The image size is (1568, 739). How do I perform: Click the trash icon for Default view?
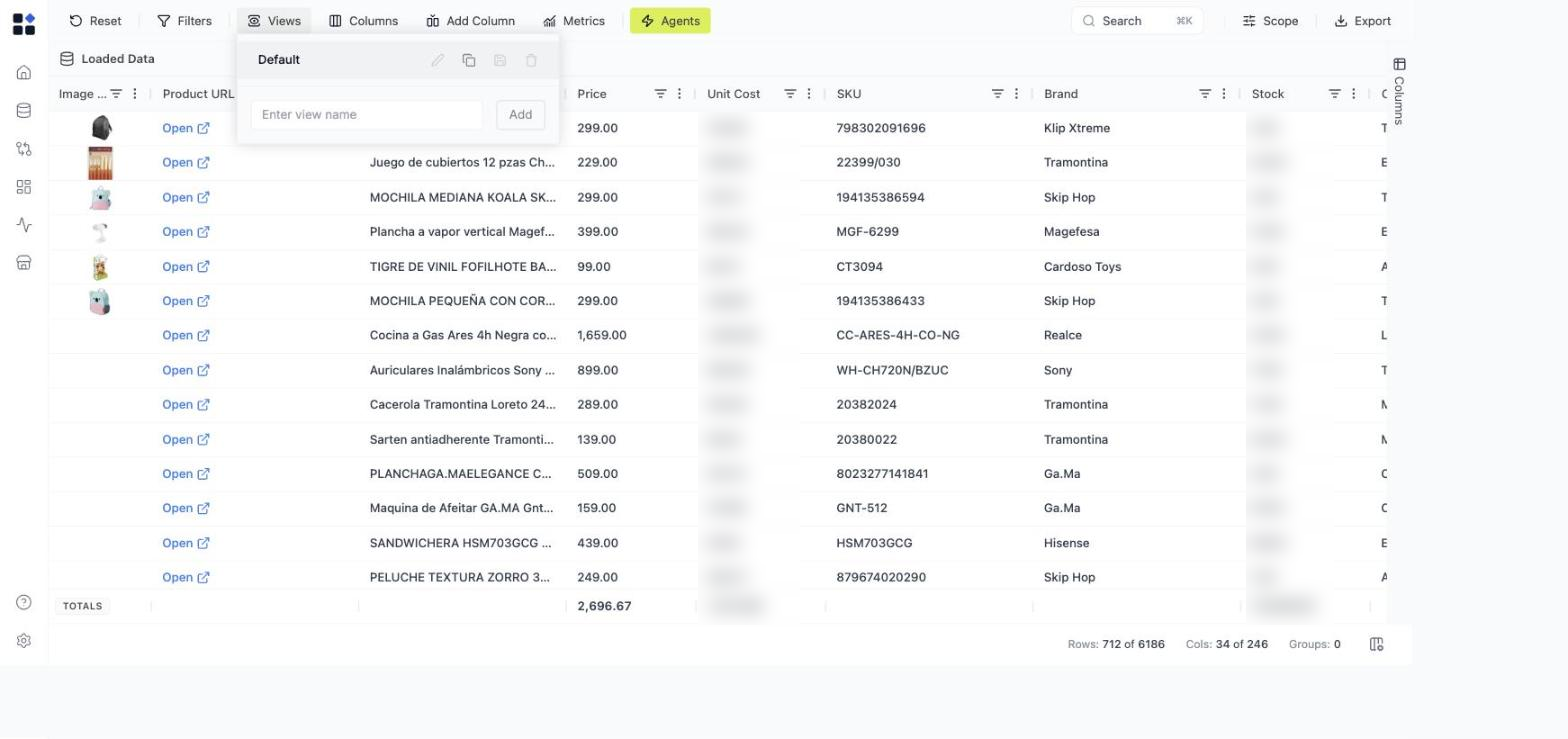click(x=531, y=60)
